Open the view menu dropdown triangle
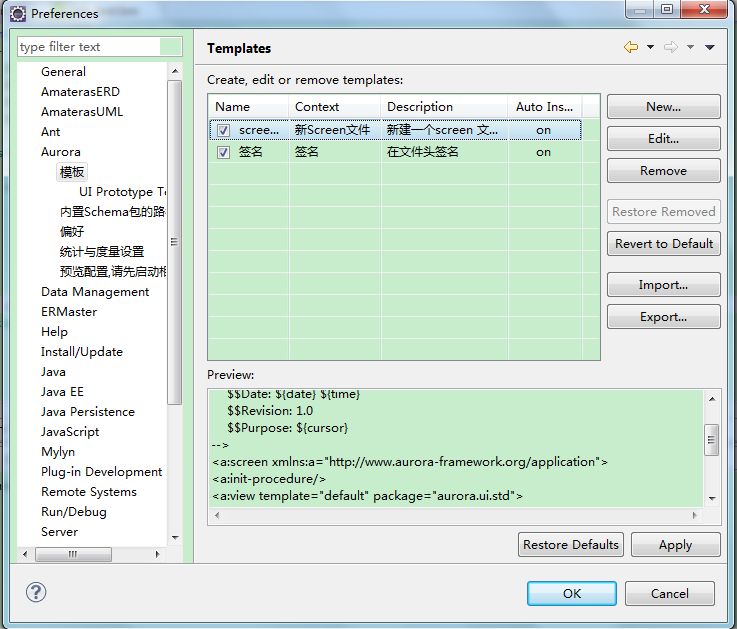Image resolution: width=737 pixels, height=629 pixels. (710, 48)
